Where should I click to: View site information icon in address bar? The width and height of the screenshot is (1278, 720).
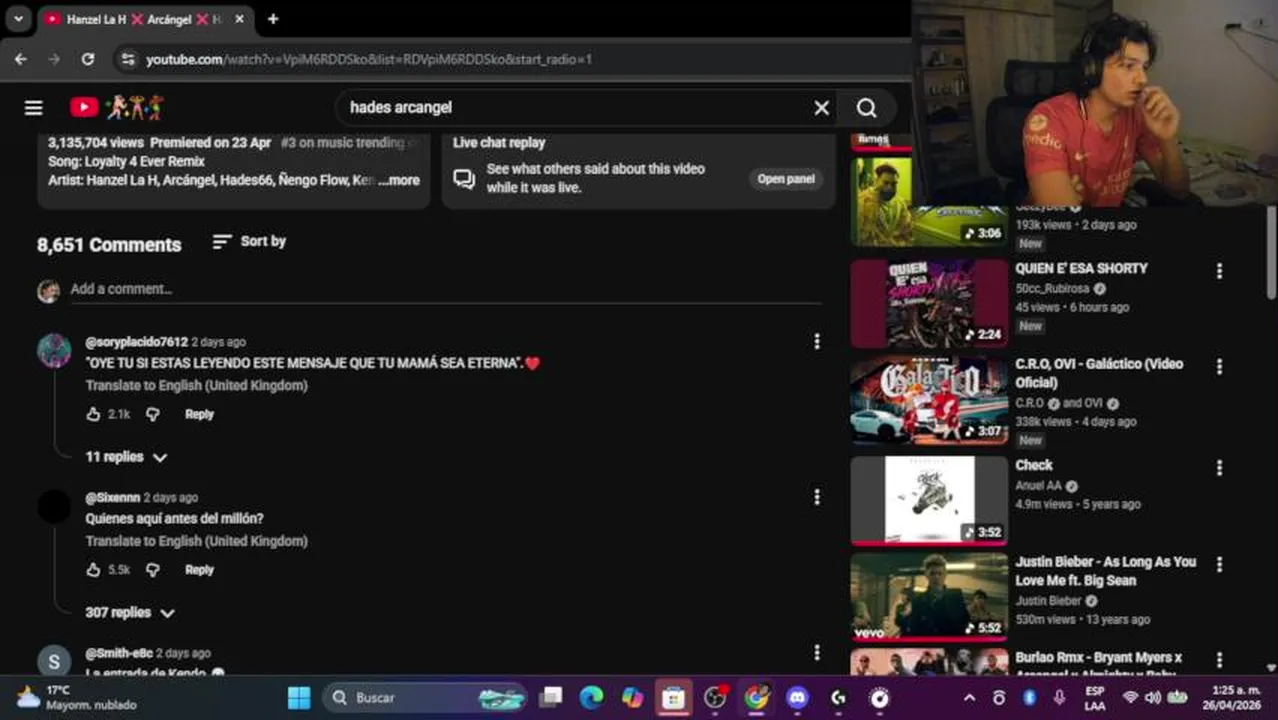[127, 59]
